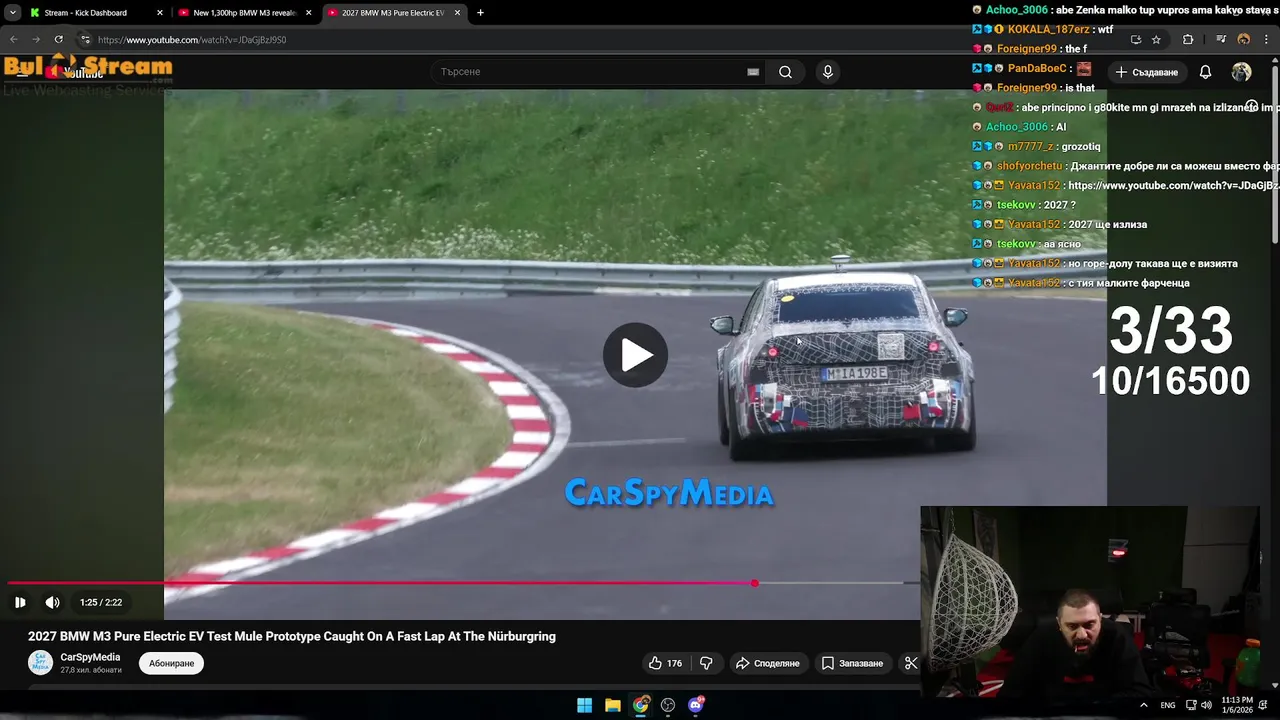
Task: Open the CarSpyMedia channel name link
Action: (x=90, y=657)
